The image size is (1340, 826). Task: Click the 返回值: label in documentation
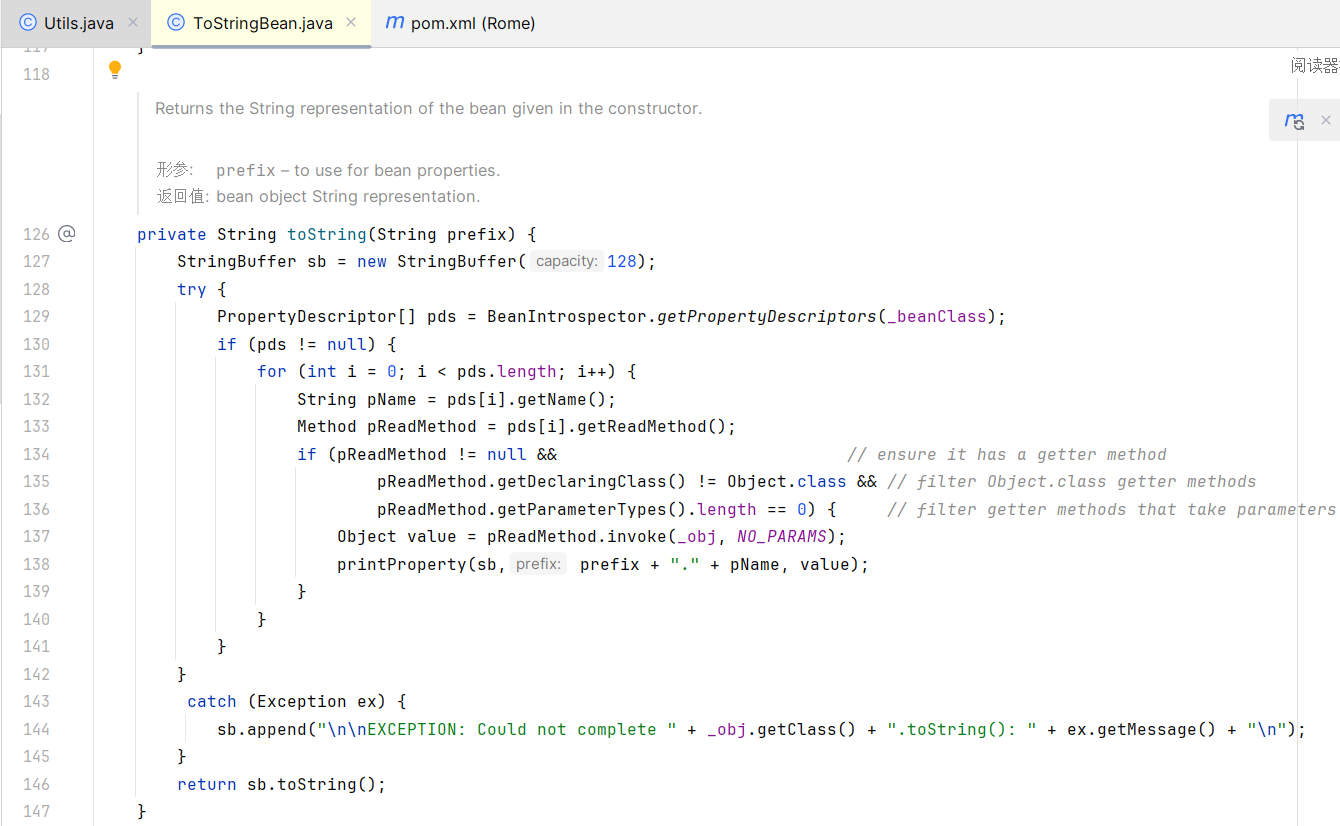(183, 196)
